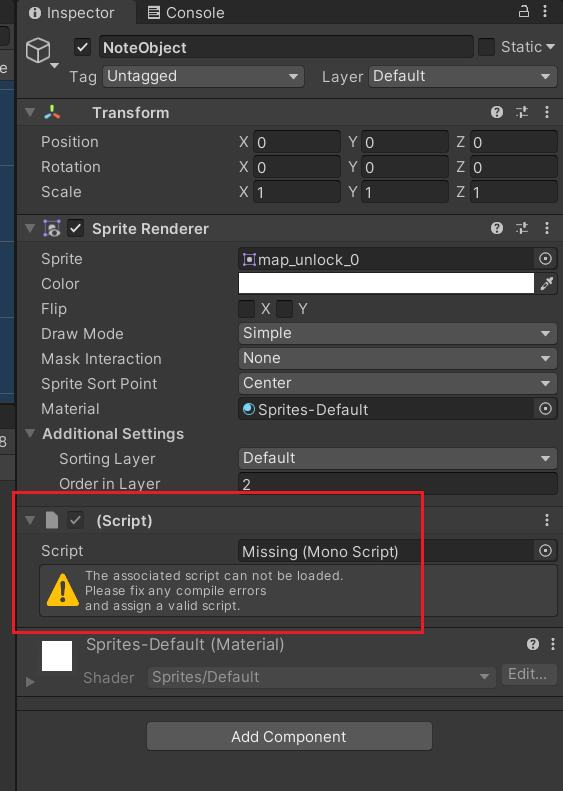This screenshot has width=563, height=791.
Task: Click the Add Component button
Action: [x=289, y=736]
